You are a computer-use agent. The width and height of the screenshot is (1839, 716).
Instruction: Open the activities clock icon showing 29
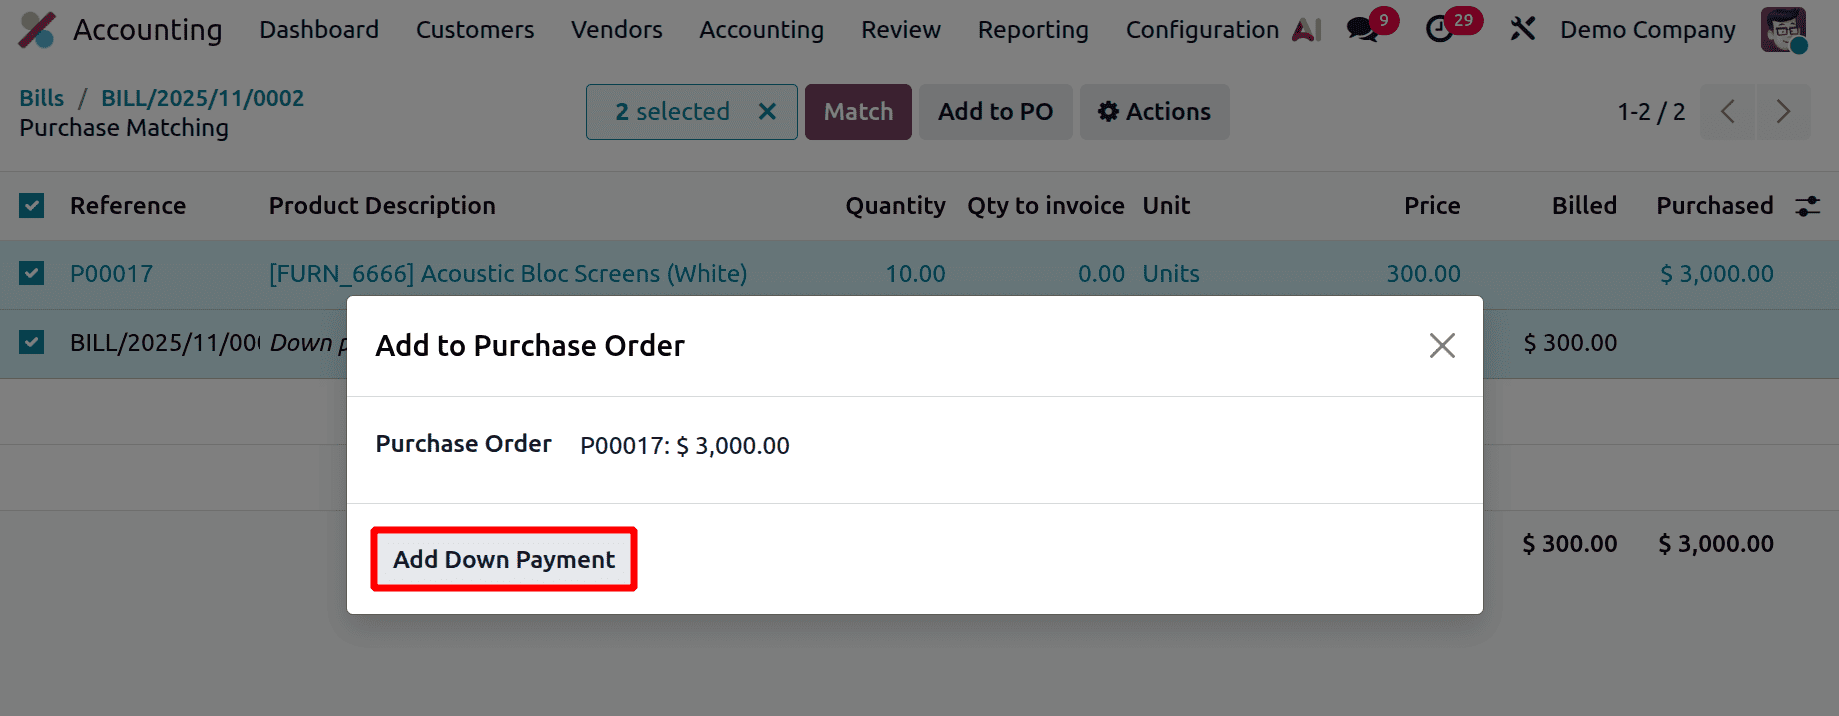coord(1438,30)
